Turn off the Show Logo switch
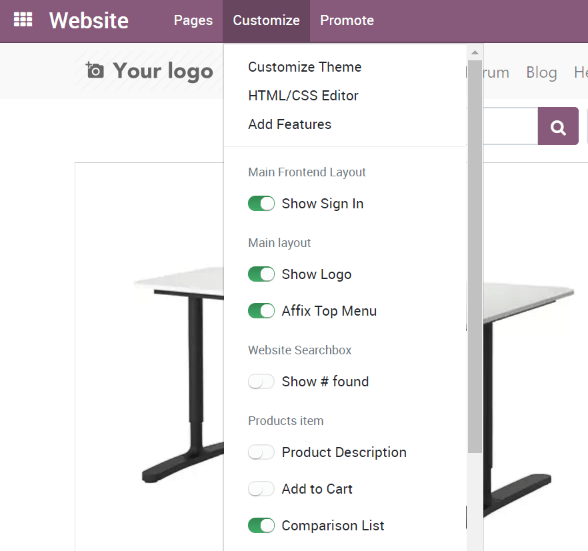 261,274
